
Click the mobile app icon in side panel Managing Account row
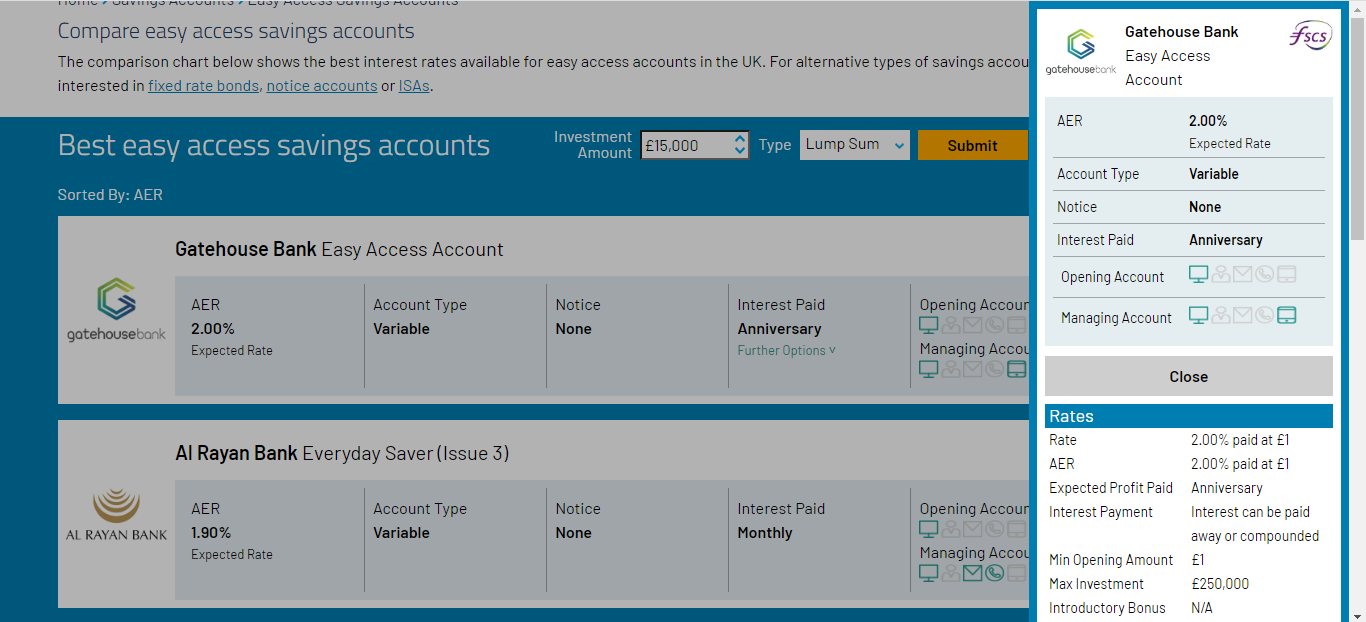pyautogui.click(x=1287, y=316)
